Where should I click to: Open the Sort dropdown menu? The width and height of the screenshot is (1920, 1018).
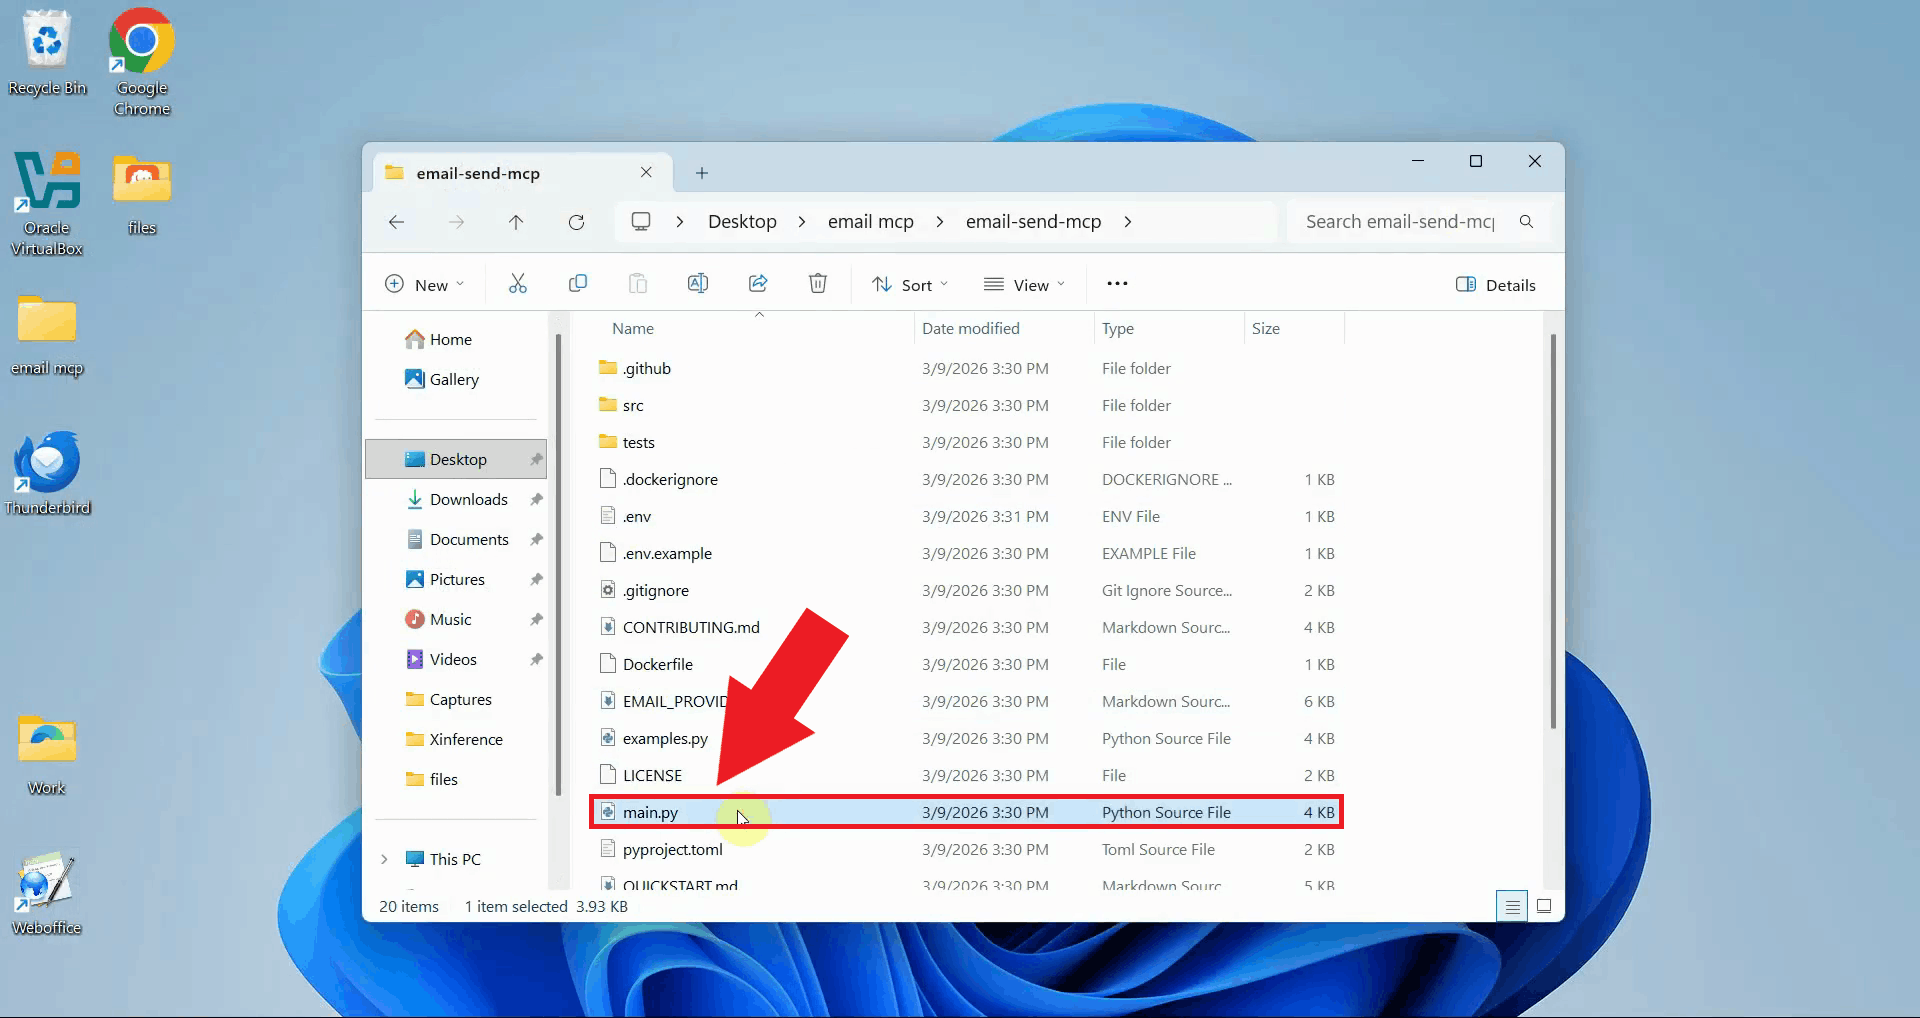(x=910, y=285)
